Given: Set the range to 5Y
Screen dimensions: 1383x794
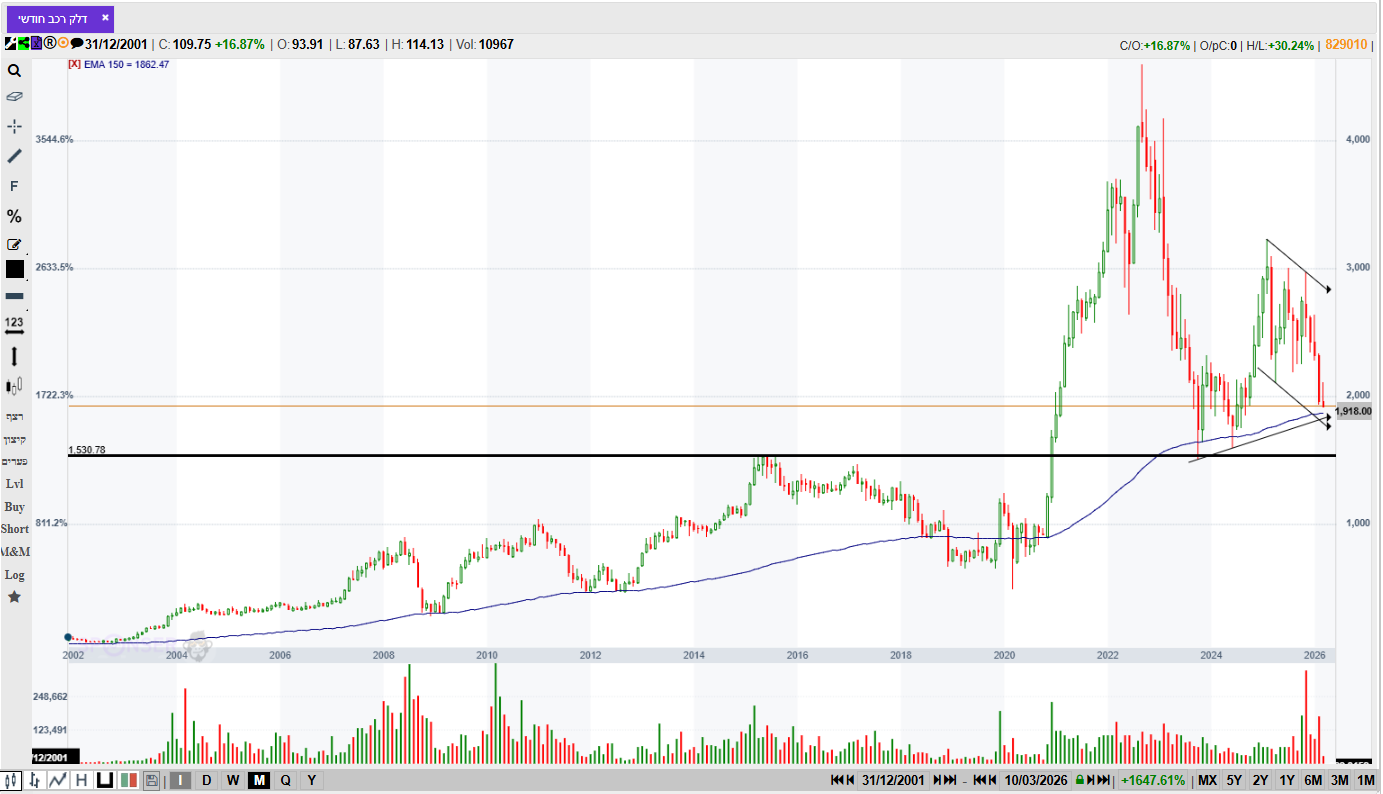Looking at the screenshot, I should click(1234, 780).
